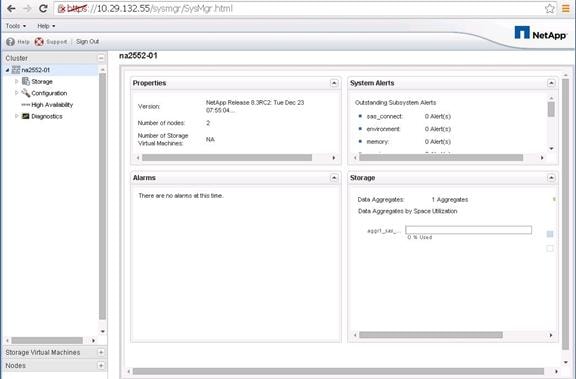Expand the Storage tree node

tap(17, 82)
